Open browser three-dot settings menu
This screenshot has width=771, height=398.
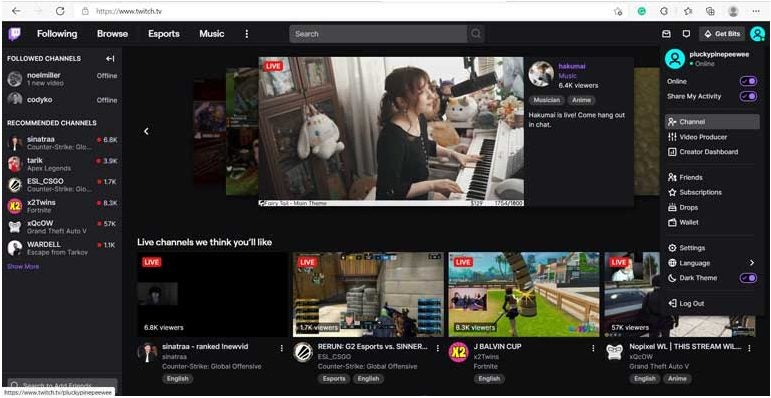[756, 11]
